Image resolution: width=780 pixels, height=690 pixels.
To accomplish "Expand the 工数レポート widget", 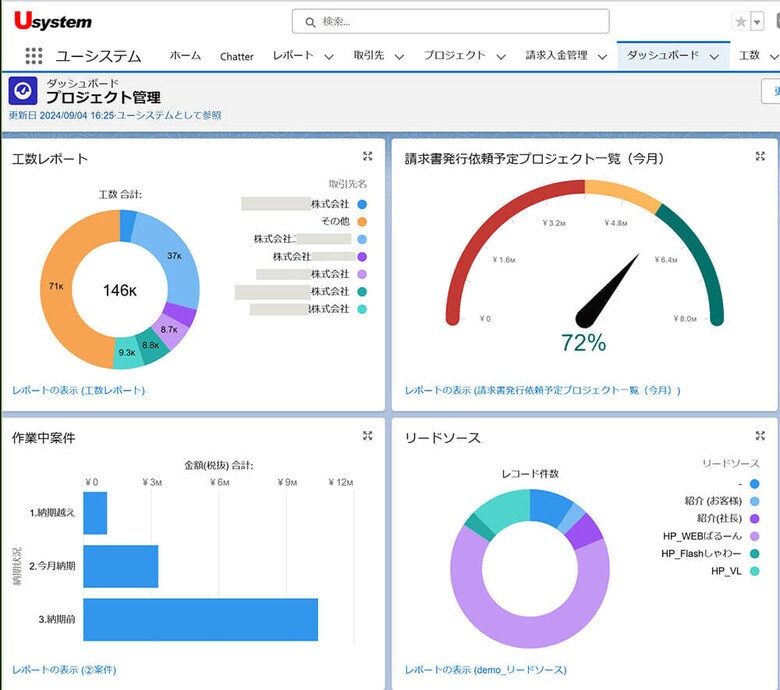I will point(368,156).
